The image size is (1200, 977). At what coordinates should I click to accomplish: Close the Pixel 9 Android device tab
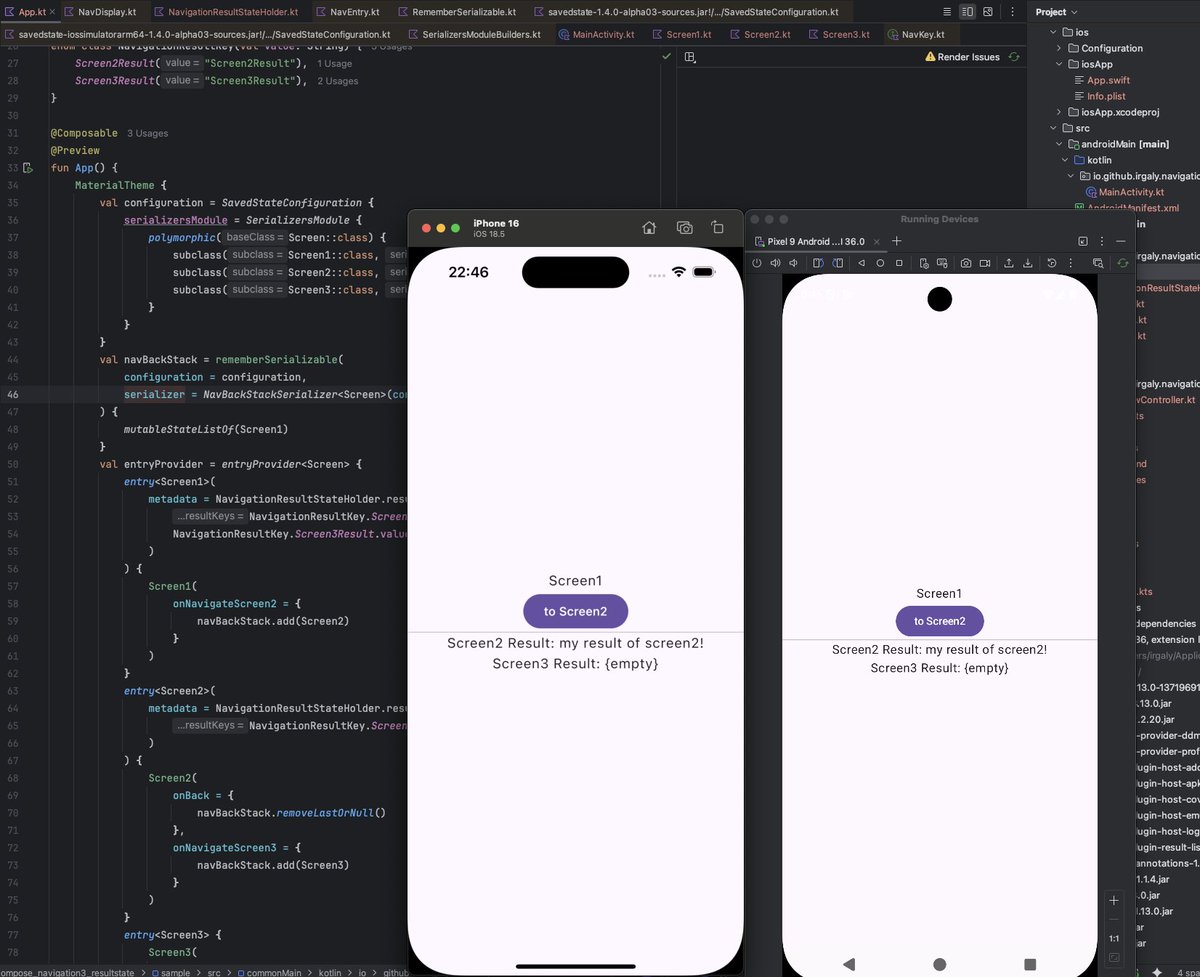(x=878, y=241)
